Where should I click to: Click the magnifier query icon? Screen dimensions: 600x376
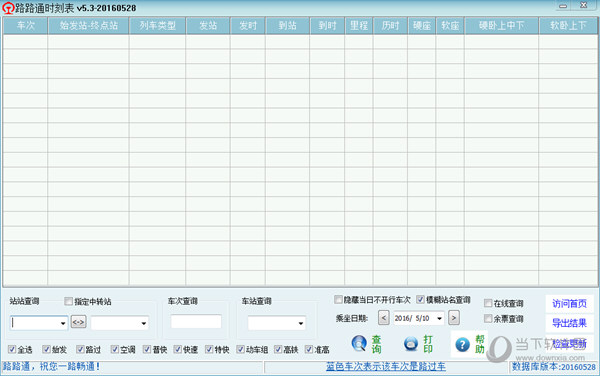[x=359, y=343]
